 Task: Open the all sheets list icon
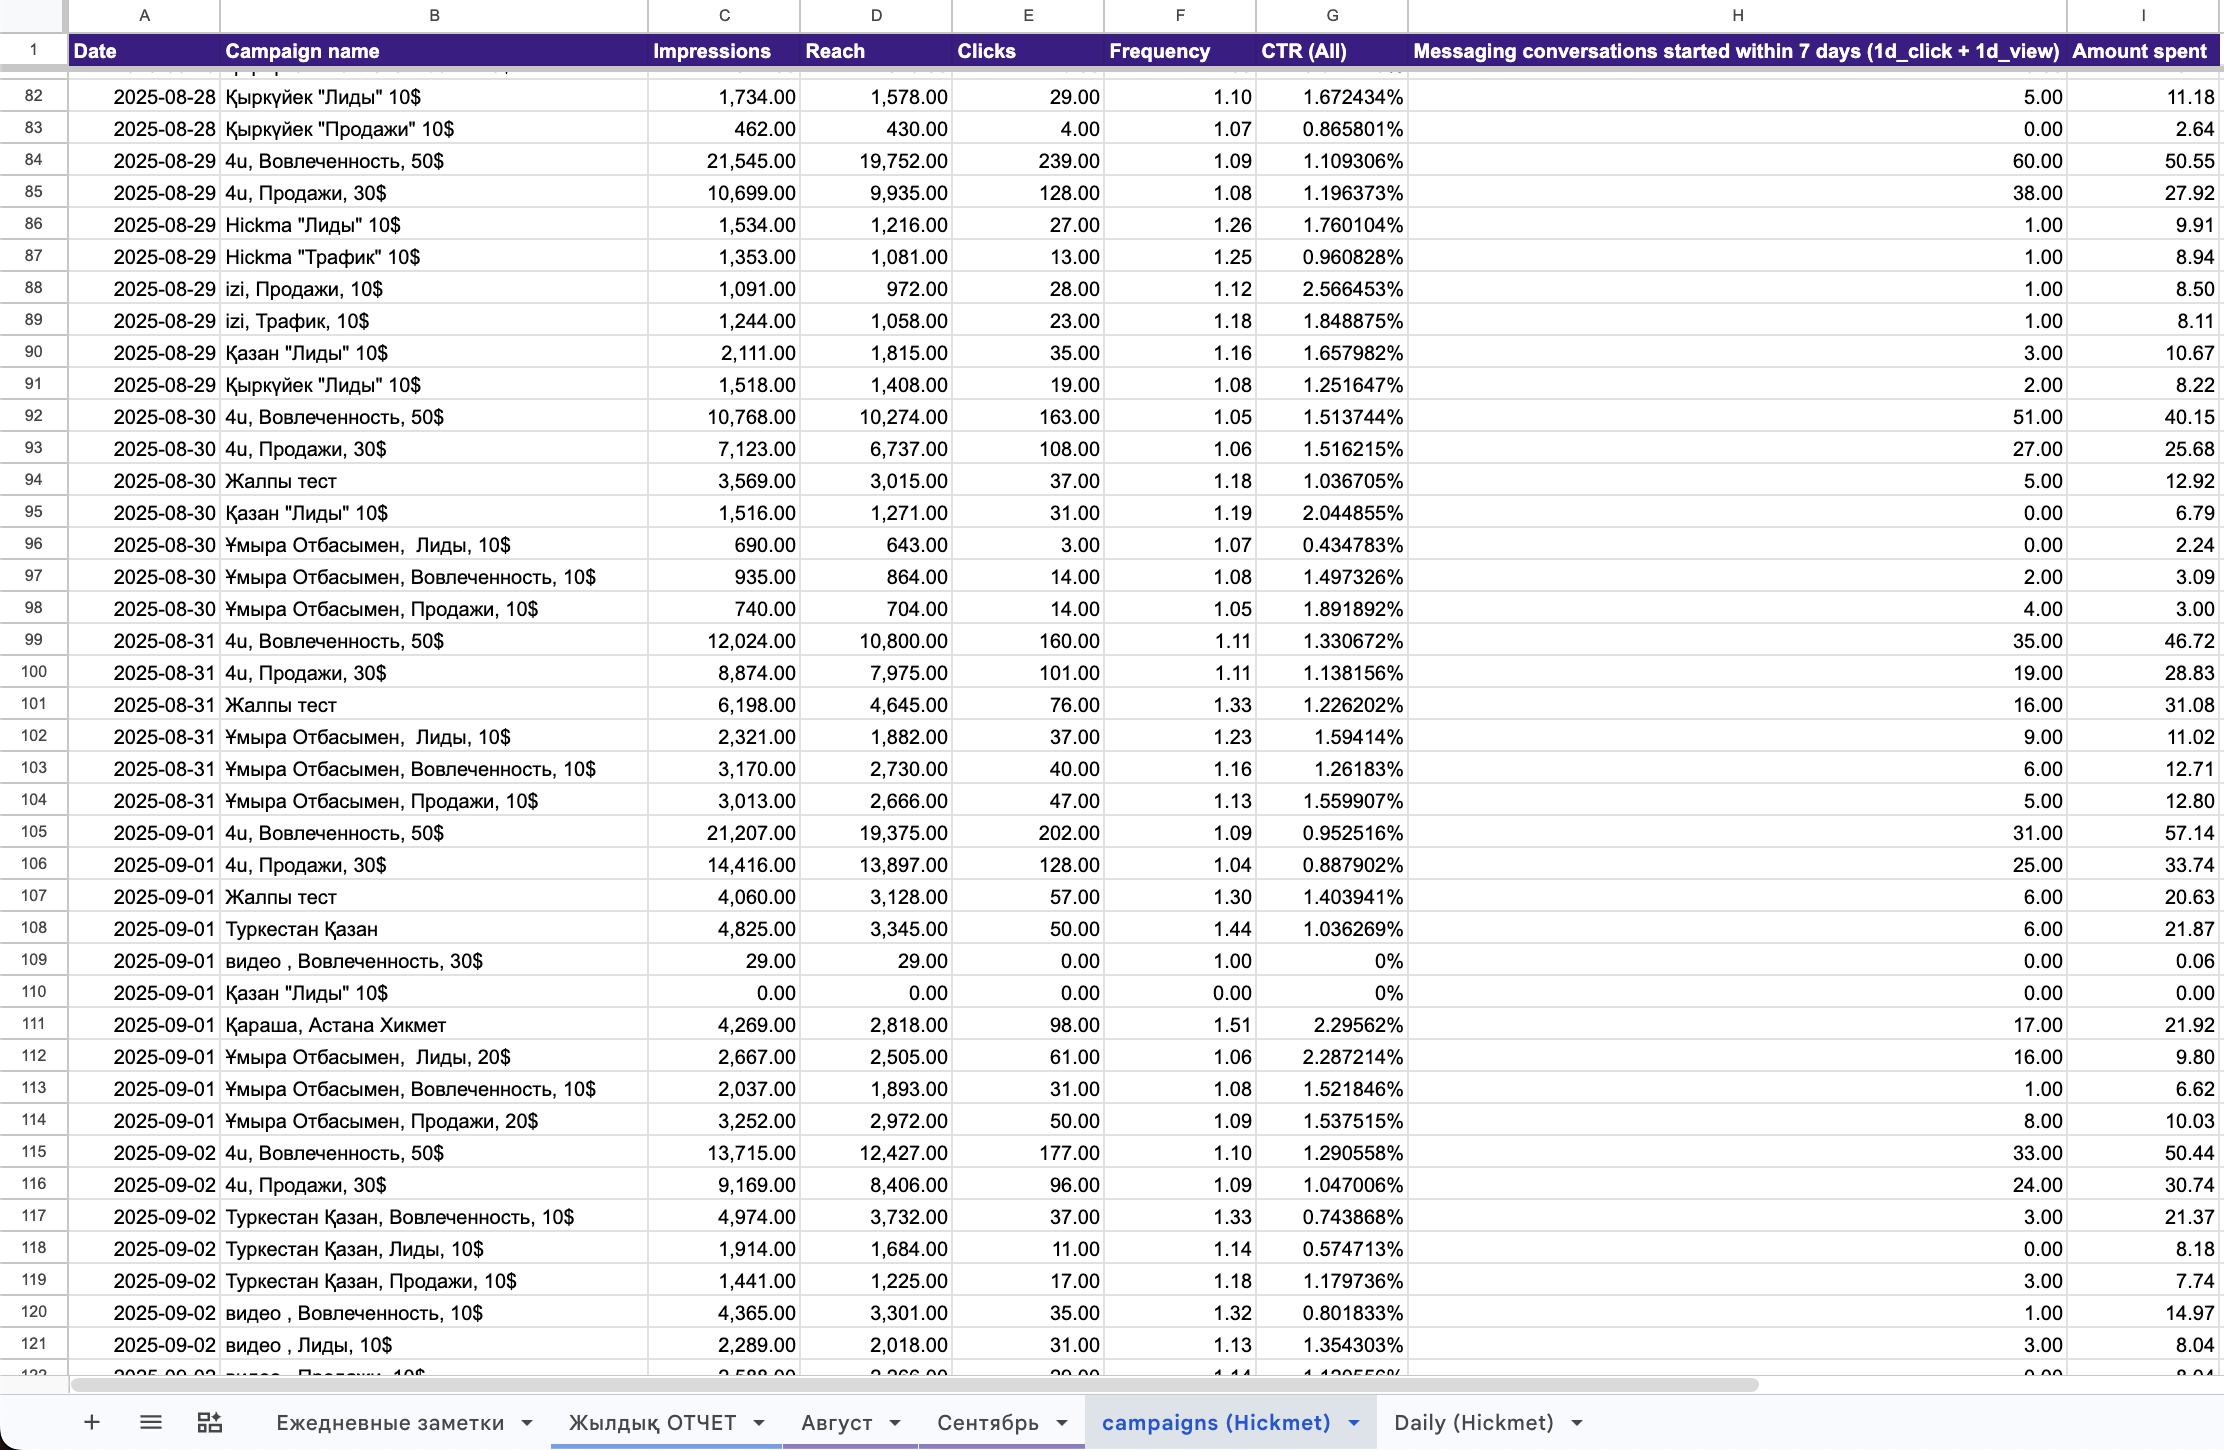(x=151, y=1422)
